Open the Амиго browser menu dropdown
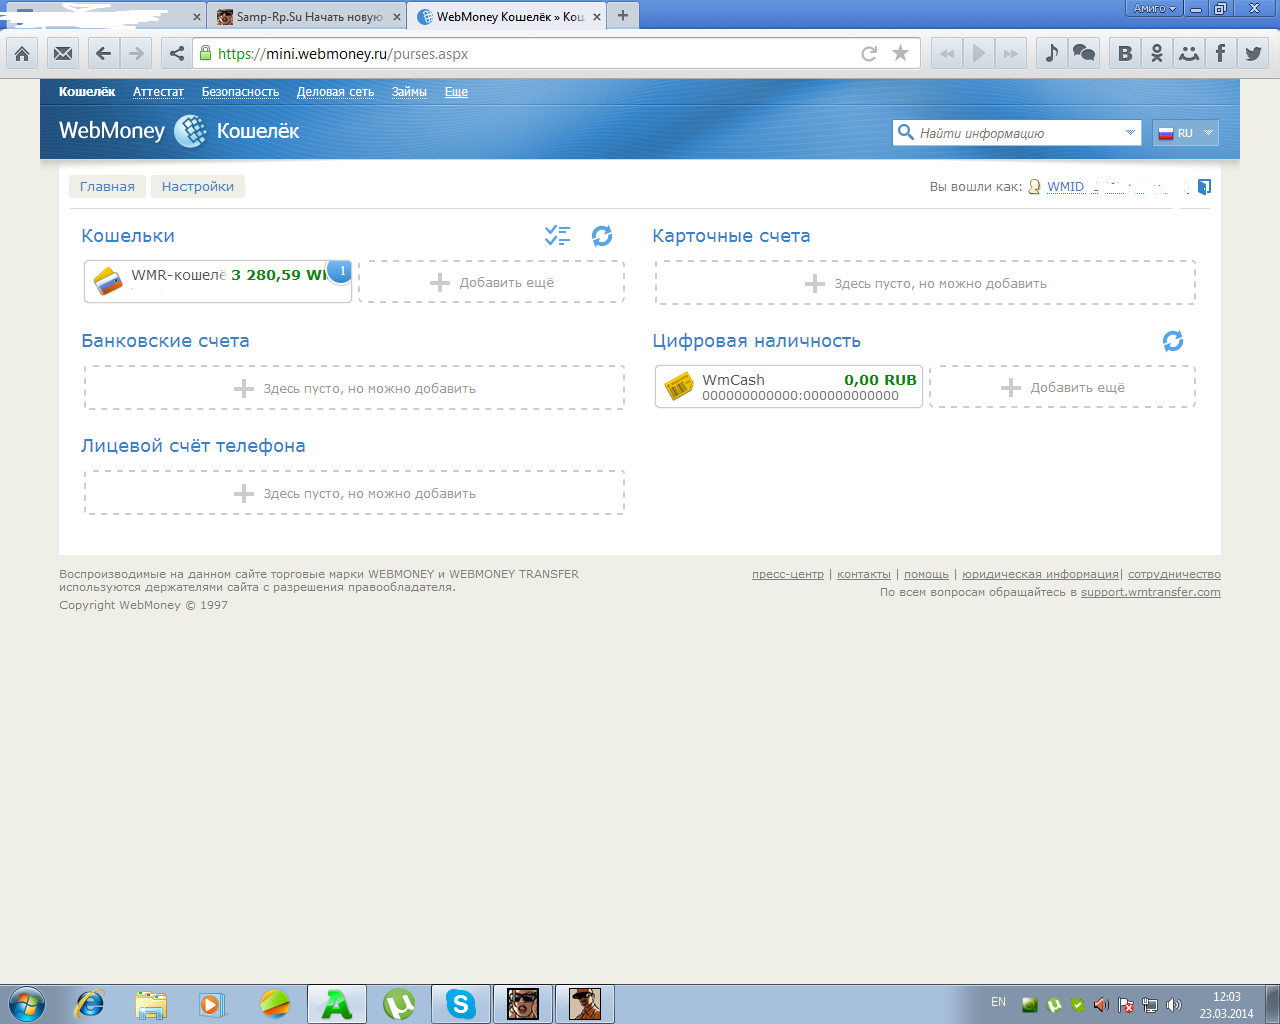This screenshot has height=1024, width=1280. coord(1154,8)
